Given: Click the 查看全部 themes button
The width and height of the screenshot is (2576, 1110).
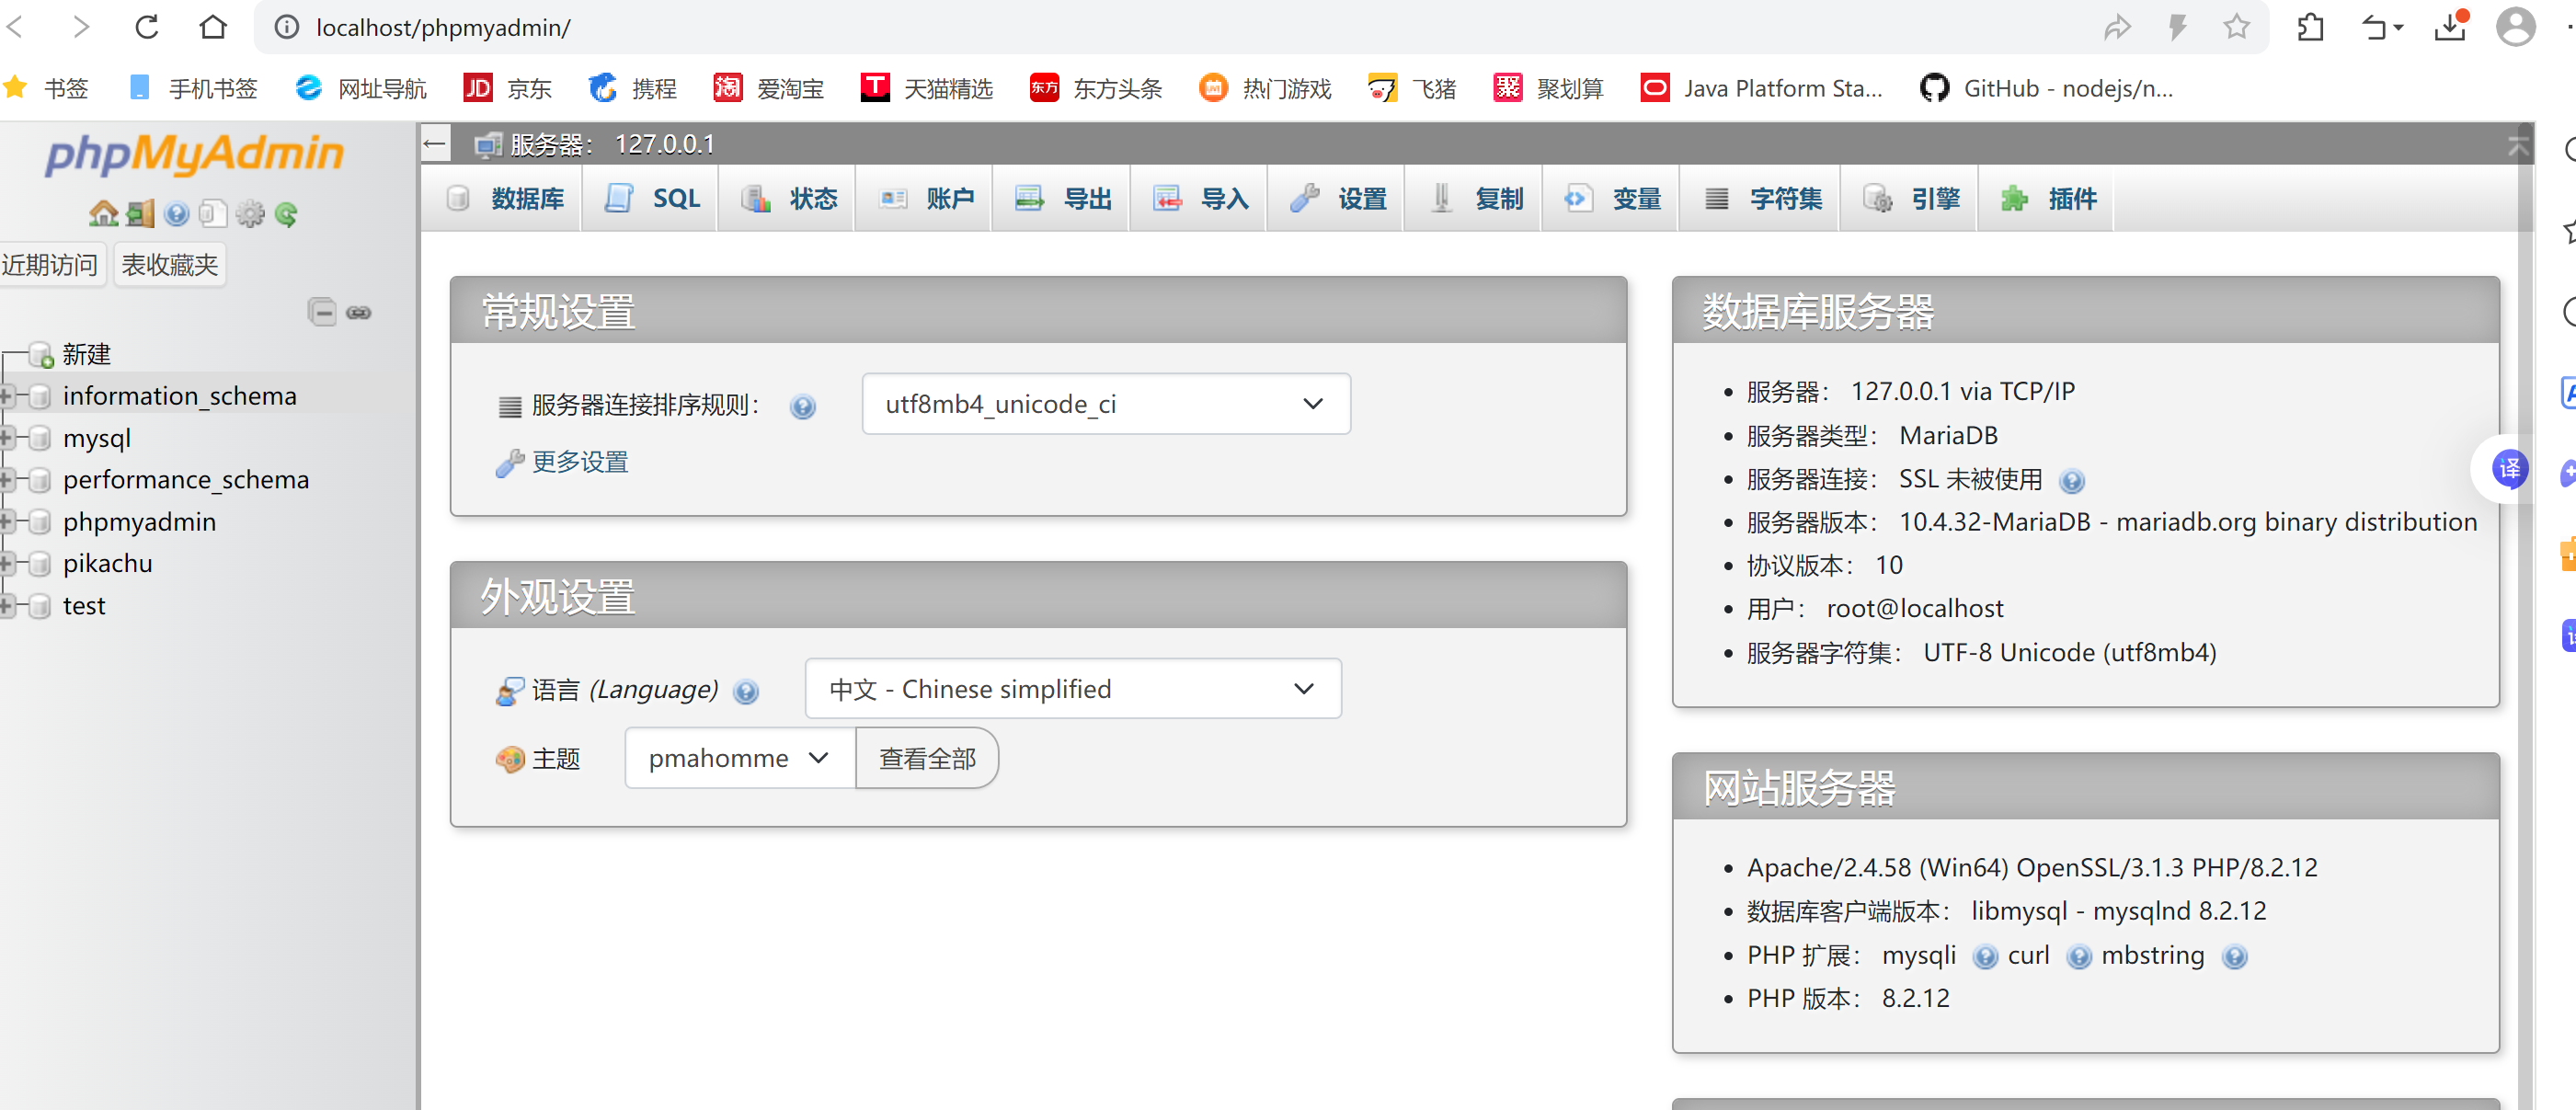Looking at the screenshot, I should 927,758.
